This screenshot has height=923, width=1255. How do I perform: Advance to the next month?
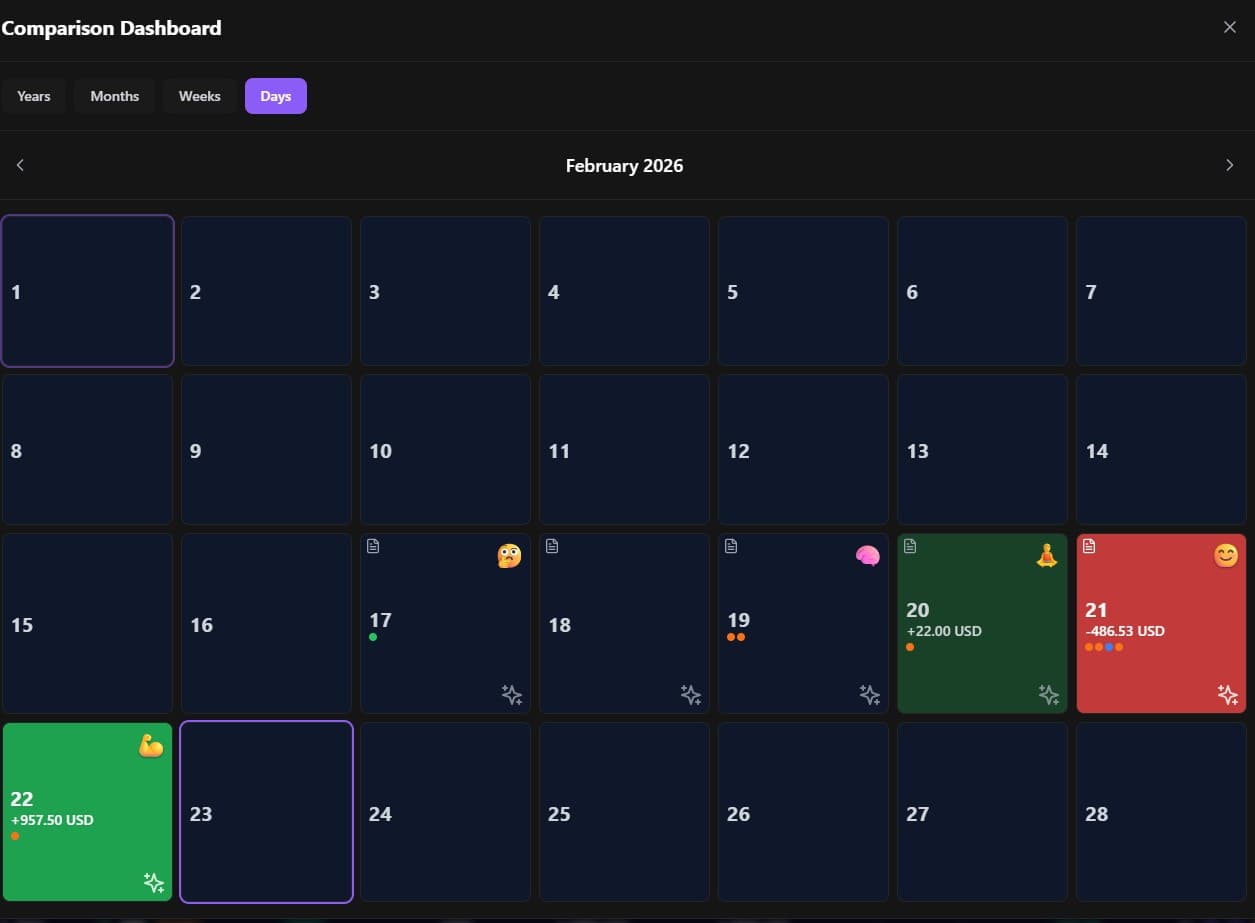tap(1229, 165)
